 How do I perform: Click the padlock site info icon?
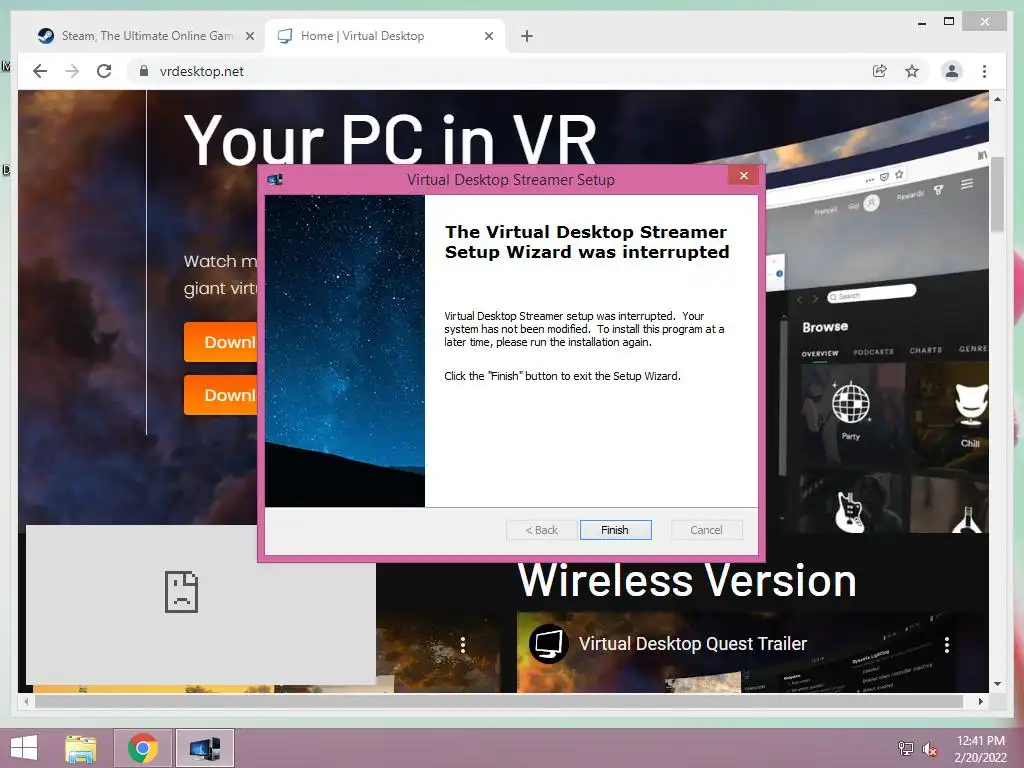(x=144, y=71)
